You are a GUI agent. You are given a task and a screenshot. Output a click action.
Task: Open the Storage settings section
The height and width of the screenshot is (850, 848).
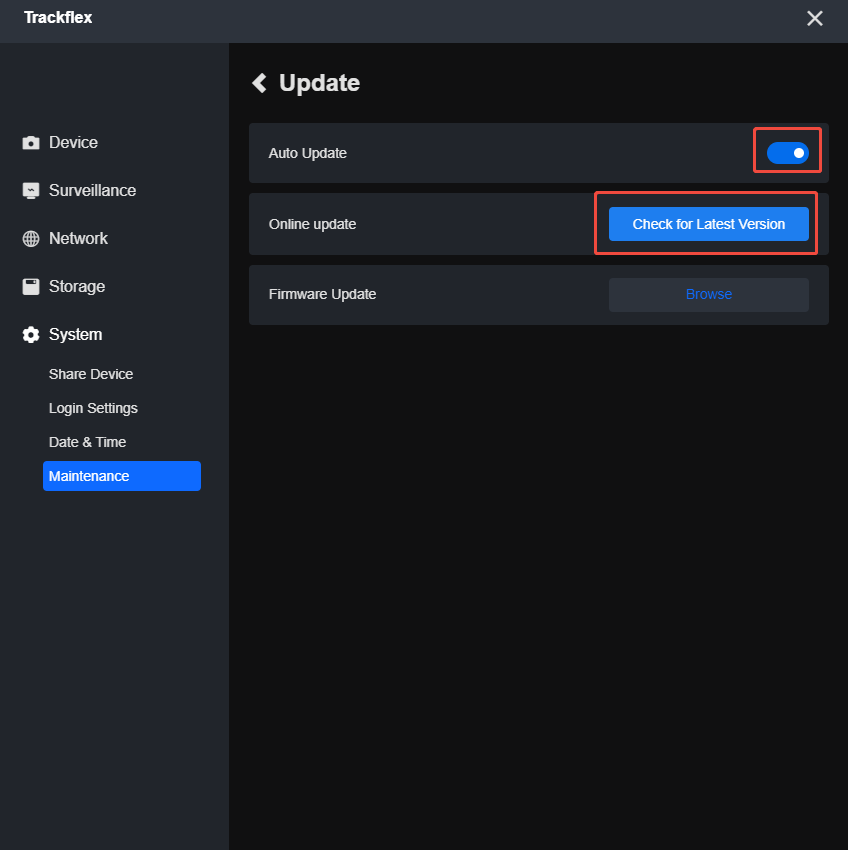click(x=76, y=287)
